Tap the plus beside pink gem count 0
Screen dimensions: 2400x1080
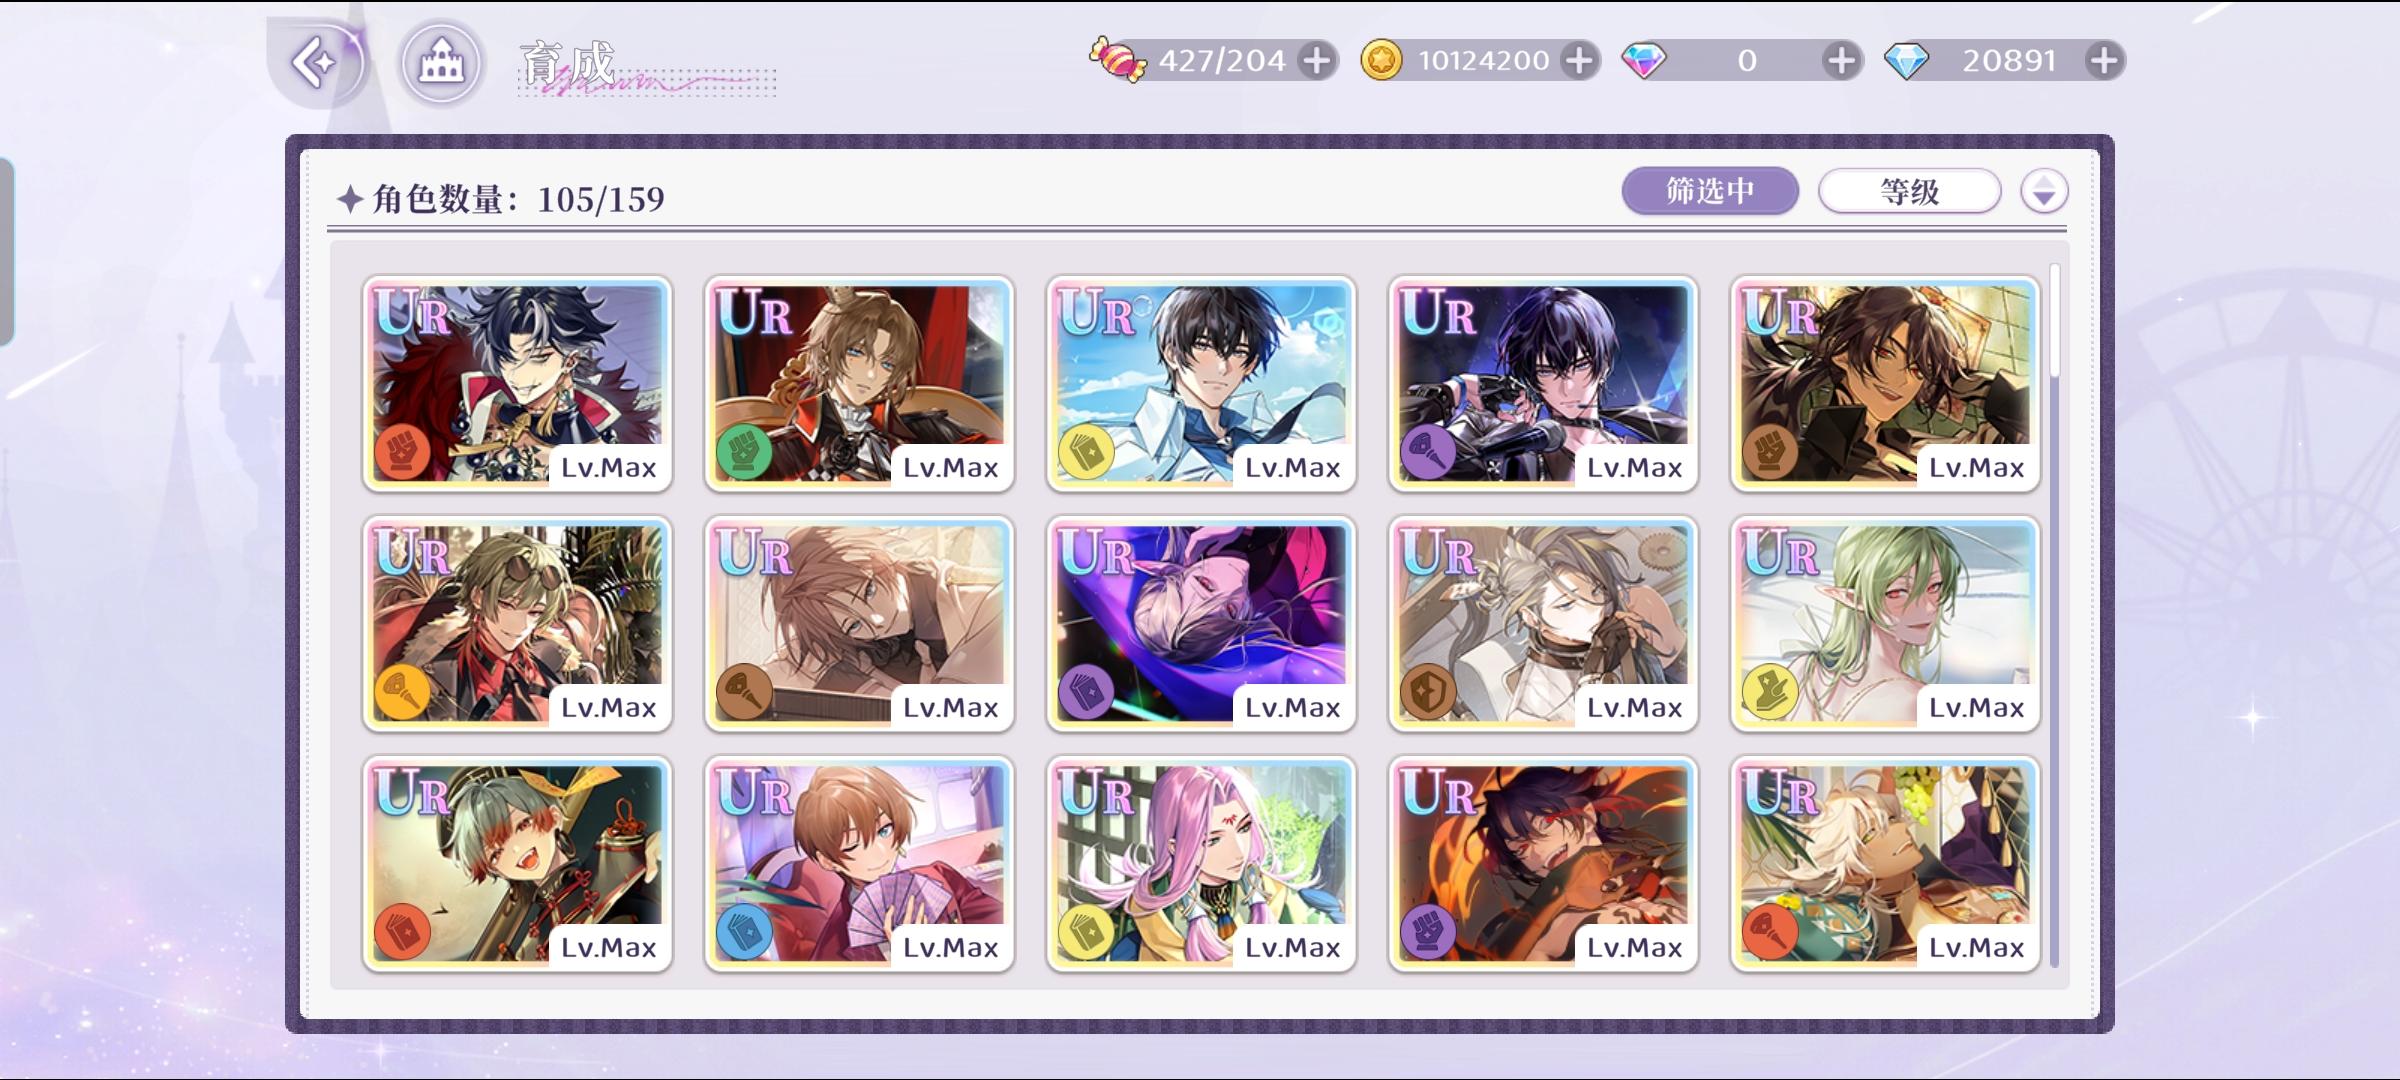[x=1841, y=61]
